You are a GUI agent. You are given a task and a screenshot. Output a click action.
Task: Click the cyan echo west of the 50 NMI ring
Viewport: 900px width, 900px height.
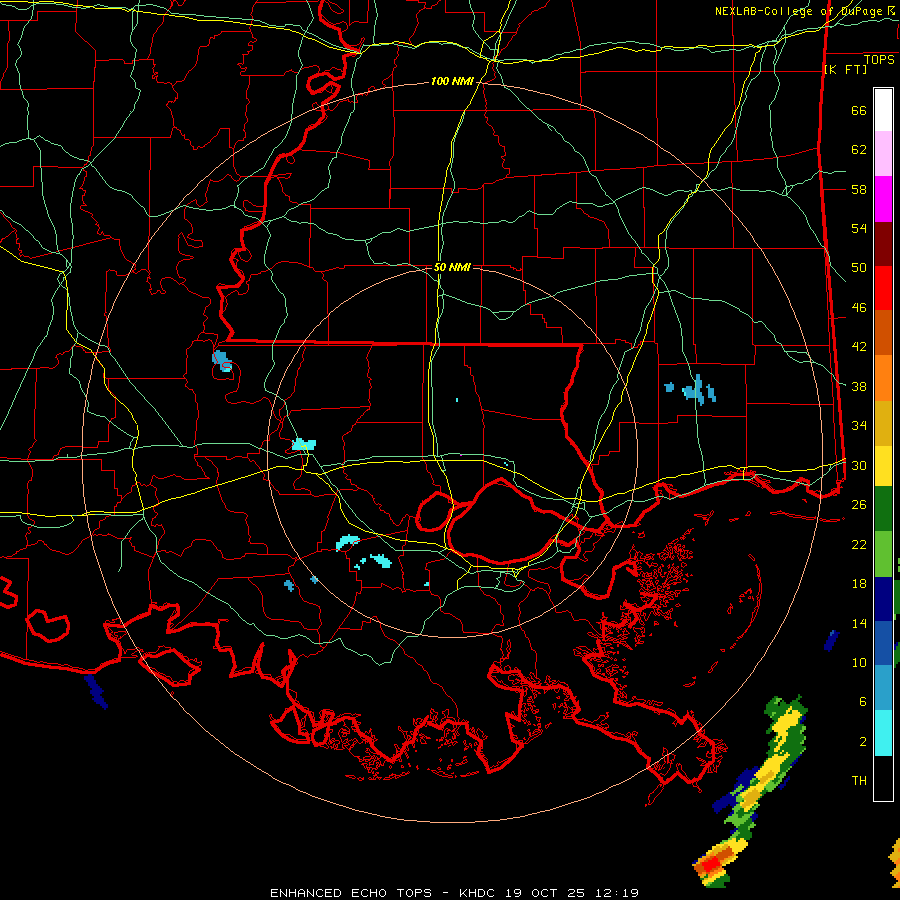tap(304, 444)
